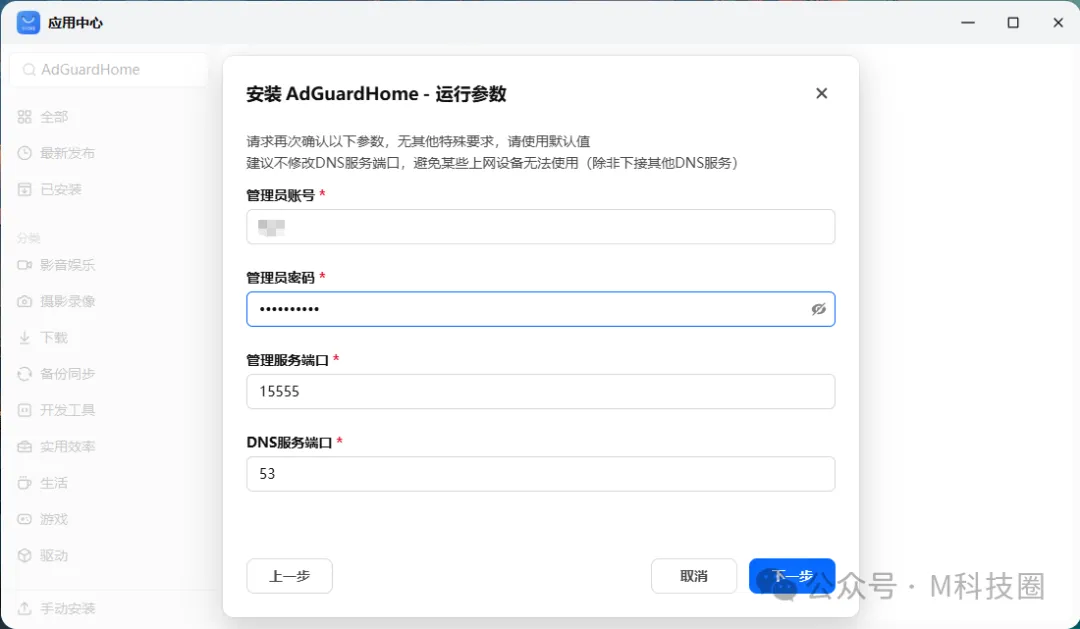Open the 摄影录像 camera category icon

[22, 301]
